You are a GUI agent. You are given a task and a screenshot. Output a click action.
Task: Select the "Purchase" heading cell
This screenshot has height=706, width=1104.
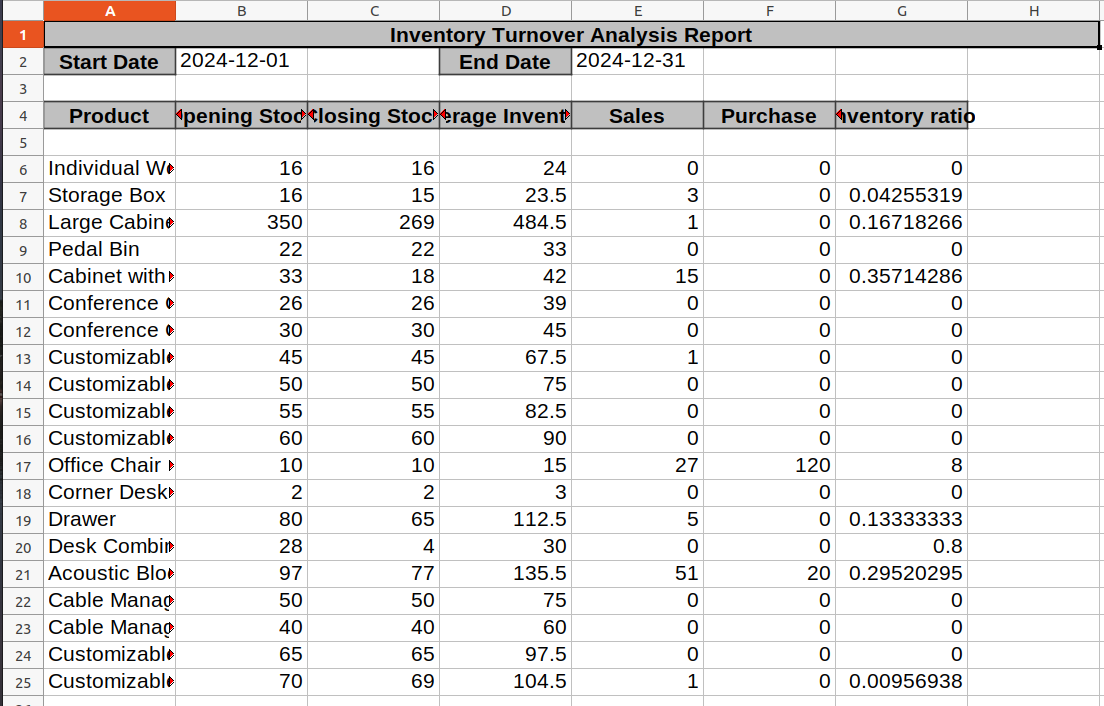[769, 115]
